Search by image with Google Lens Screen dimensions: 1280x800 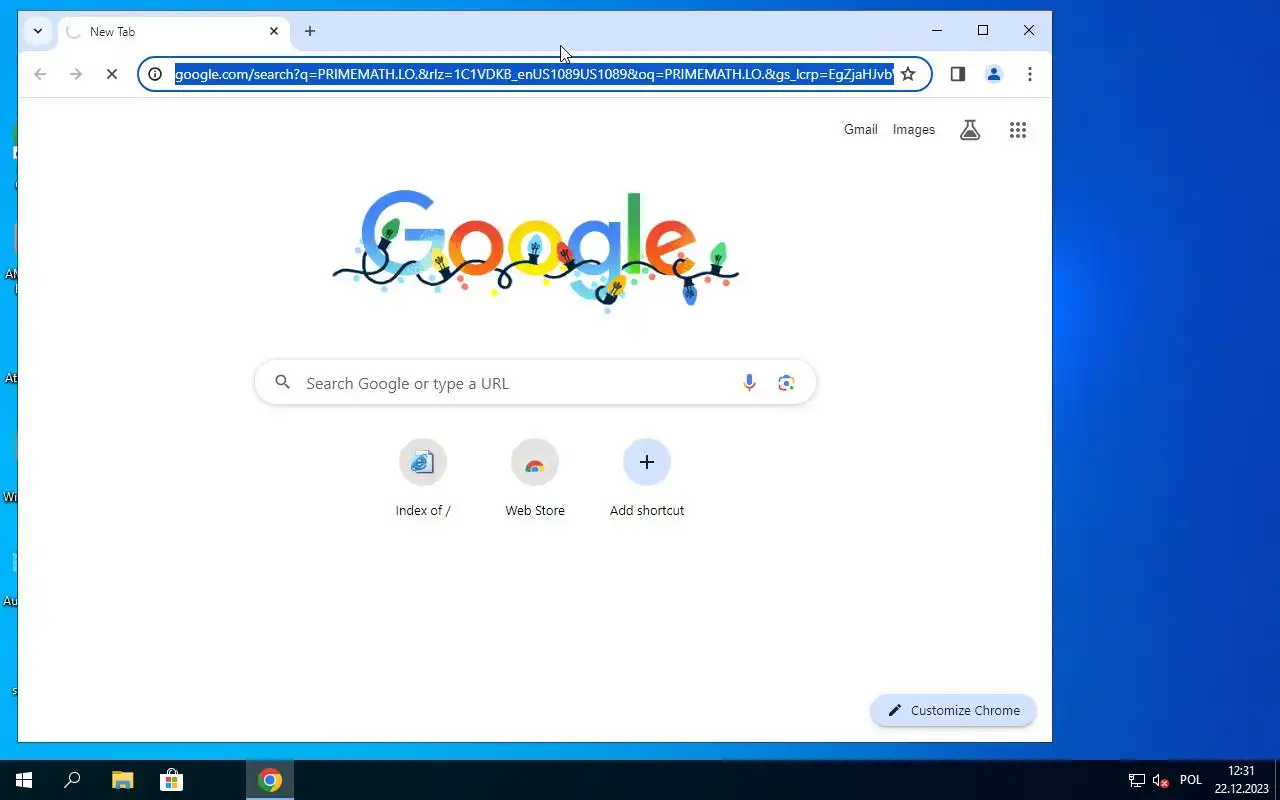pos(786,383)
